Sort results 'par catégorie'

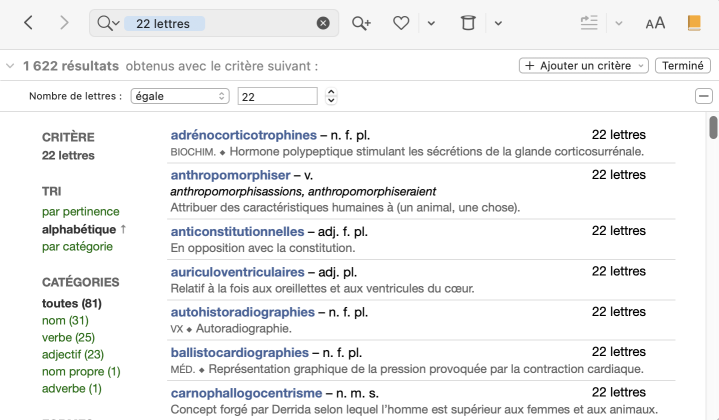click(x=77, y=246)
